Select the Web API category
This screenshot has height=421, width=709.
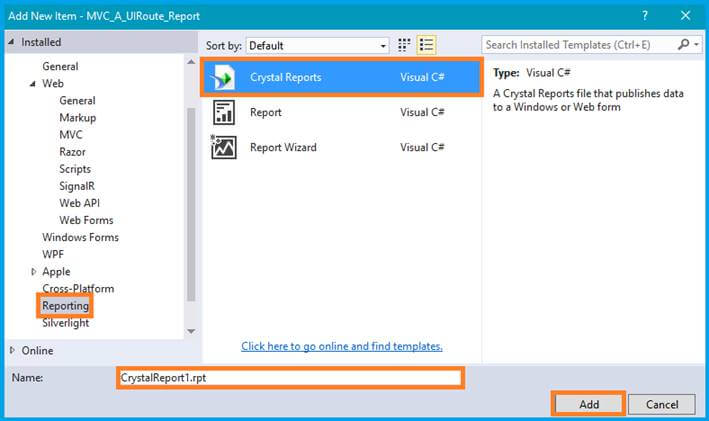tap(80, 203)
